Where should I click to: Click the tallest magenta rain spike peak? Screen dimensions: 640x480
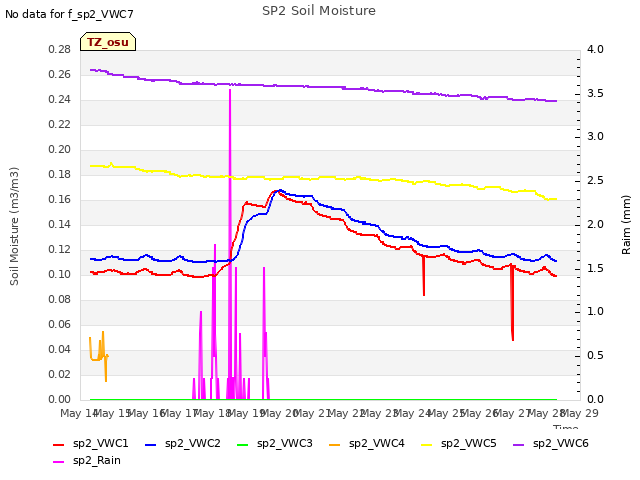pos(230,90)
